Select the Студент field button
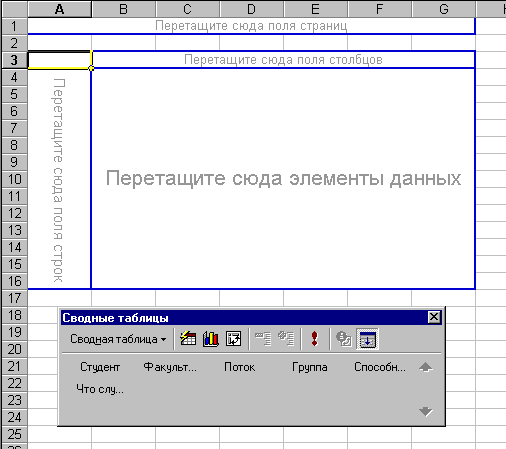The height and width of the screenshot is (449, 506). [x=100, y=367]
